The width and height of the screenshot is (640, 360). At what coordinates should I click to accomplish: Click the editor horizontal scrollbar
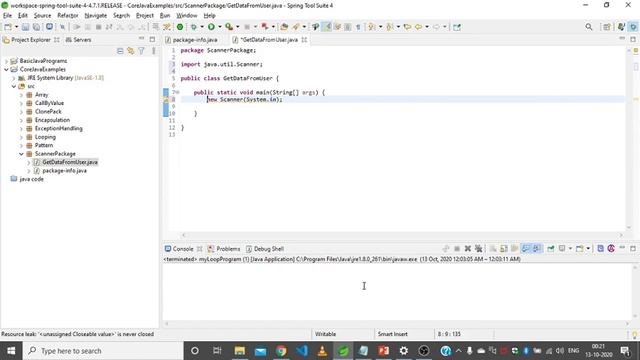tap(402, 235)
